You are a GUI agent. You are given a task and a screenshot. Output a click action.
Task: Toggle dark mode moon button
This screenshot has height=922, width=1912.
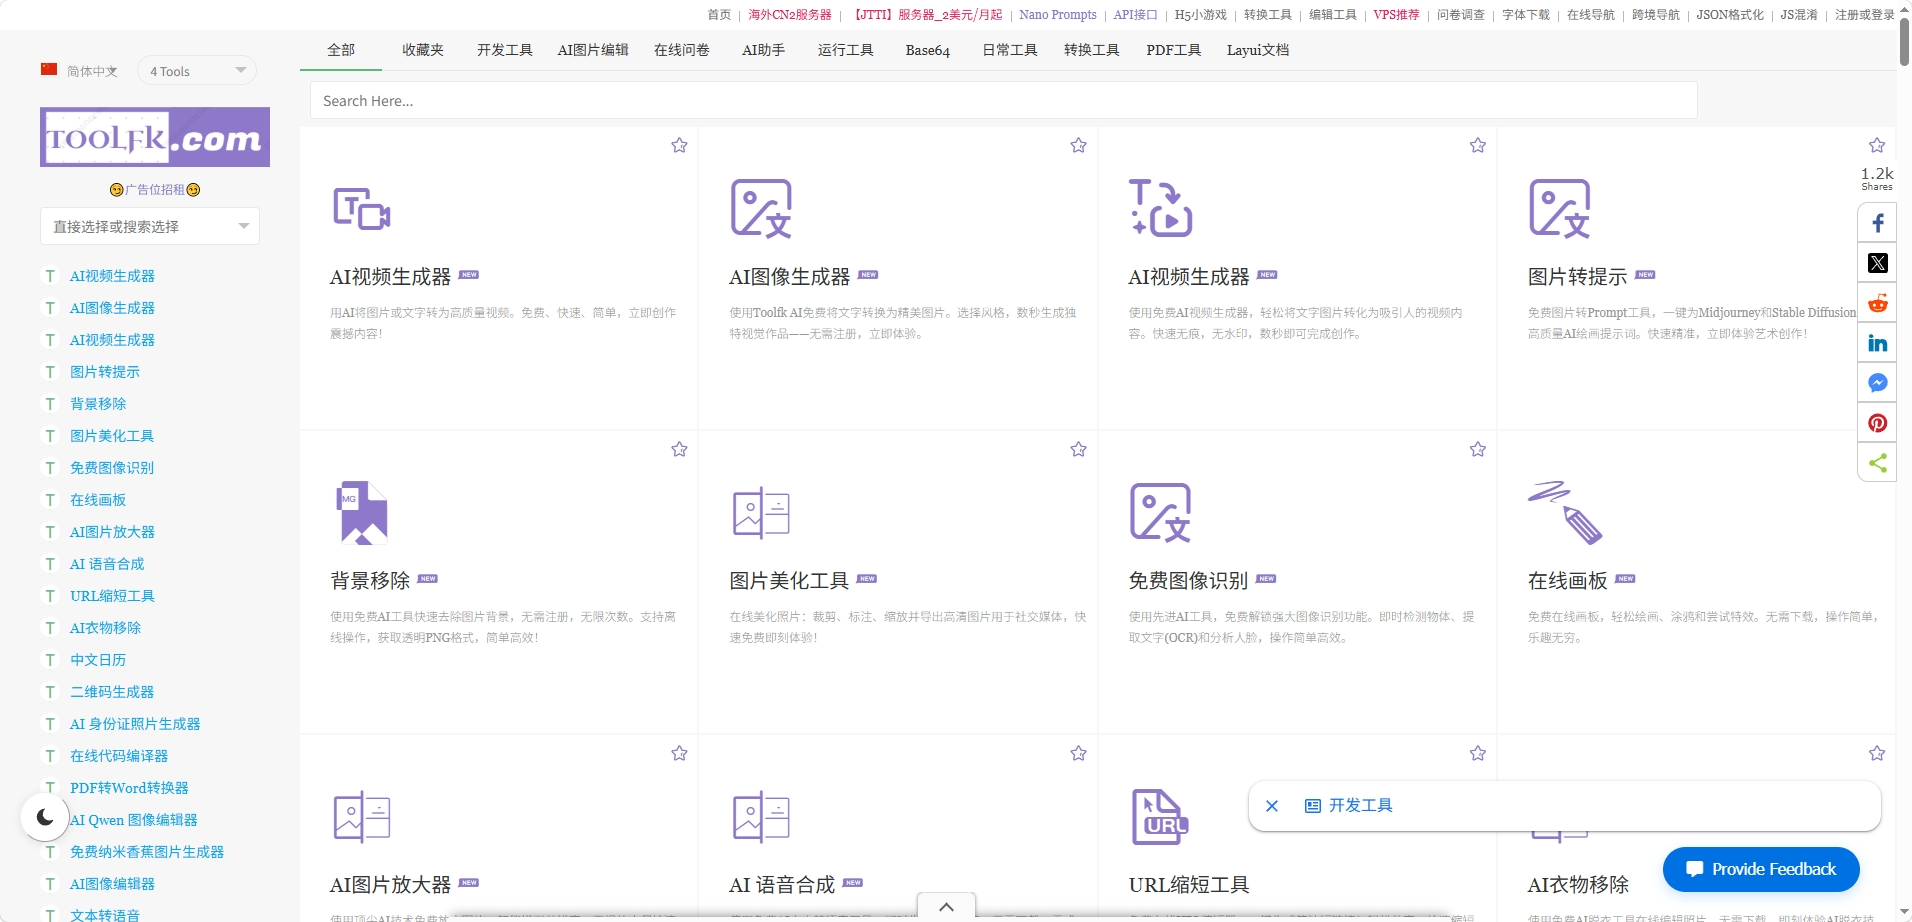click(45, 817)
